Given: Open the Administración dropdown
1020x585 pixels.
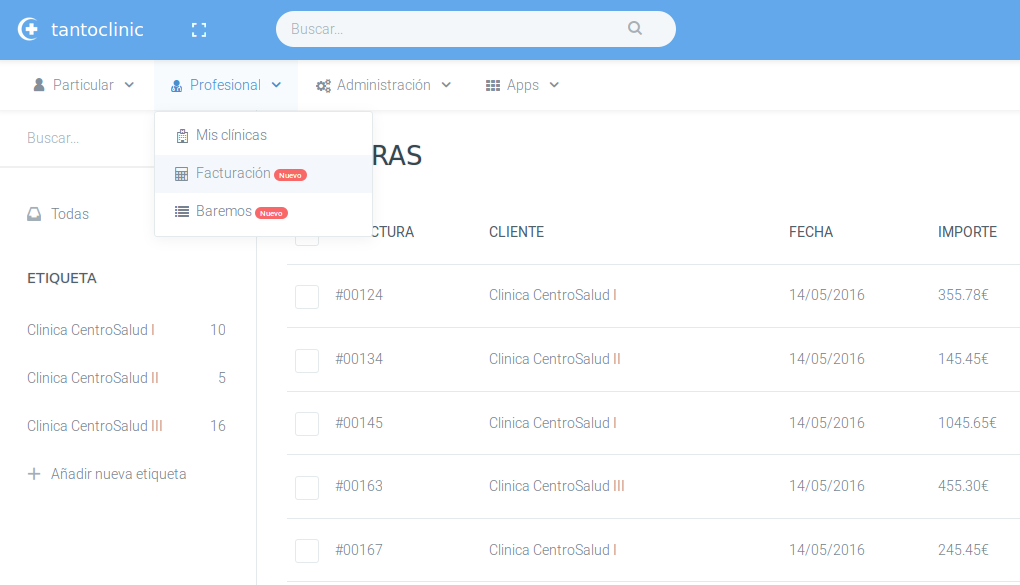Looking at the screenshot, I should (x=384, y=85).
